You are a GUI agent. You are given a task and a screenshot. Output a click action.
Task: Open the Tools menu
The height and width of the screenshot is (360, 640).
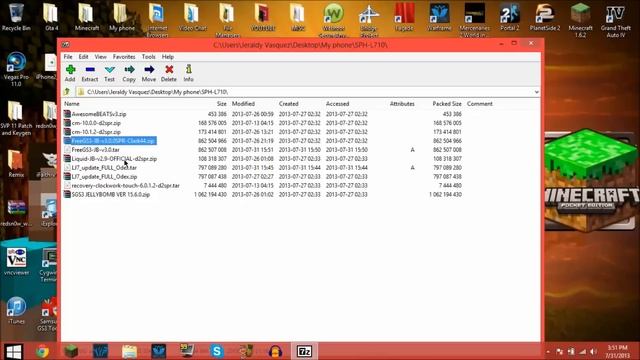pos(149,57)
